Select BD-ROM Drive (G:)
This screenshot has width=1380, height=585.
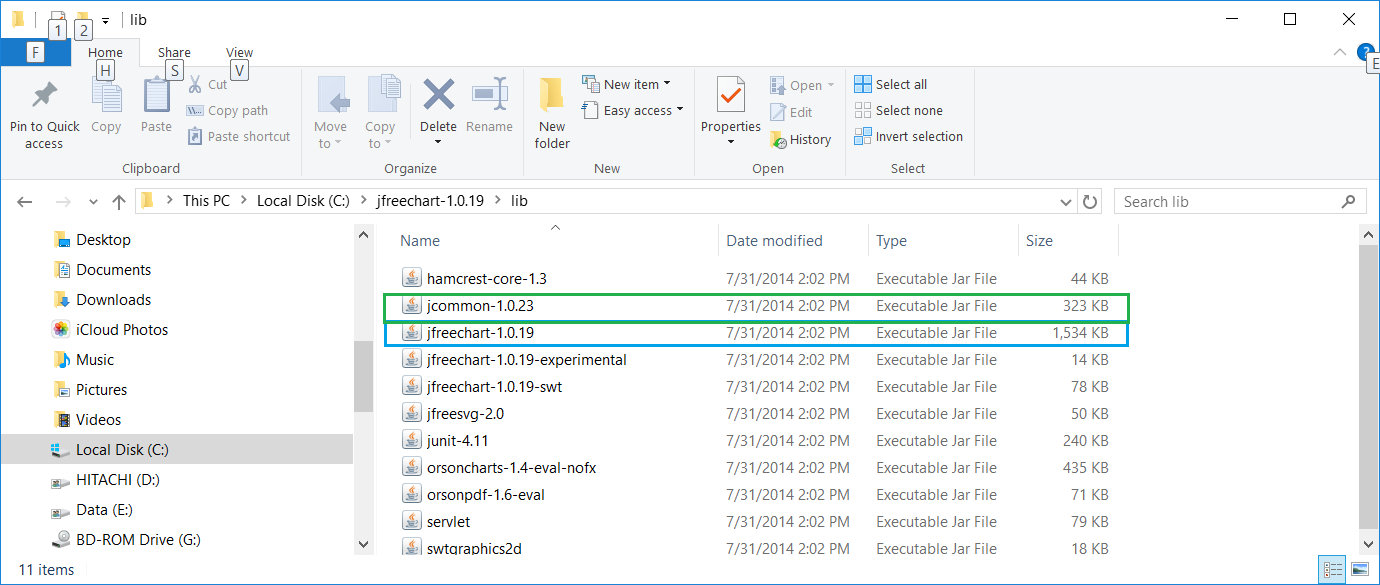click(x=138, y=540)
